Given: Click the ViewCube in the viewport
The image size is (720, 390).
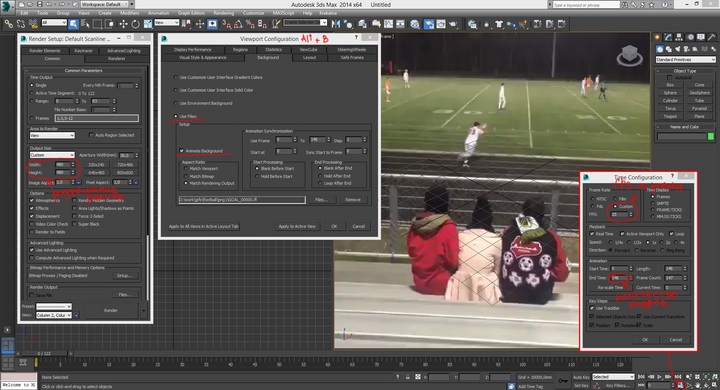Looking at the screenshot, I should 629,56.
